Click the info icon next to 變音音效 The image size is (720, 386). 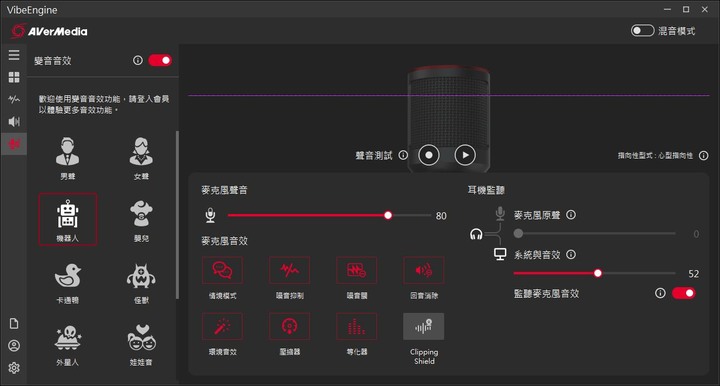click(x=137, y=60)
